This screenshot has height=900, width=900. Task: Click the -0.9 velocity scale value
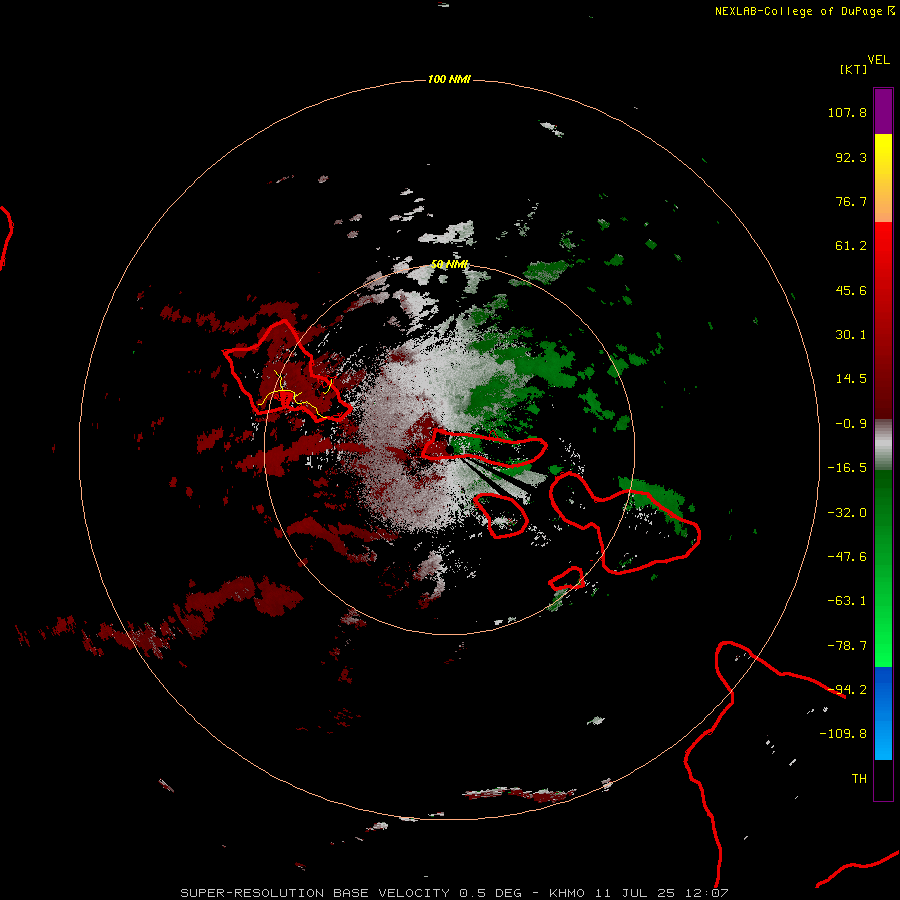[x=851, y=424]
